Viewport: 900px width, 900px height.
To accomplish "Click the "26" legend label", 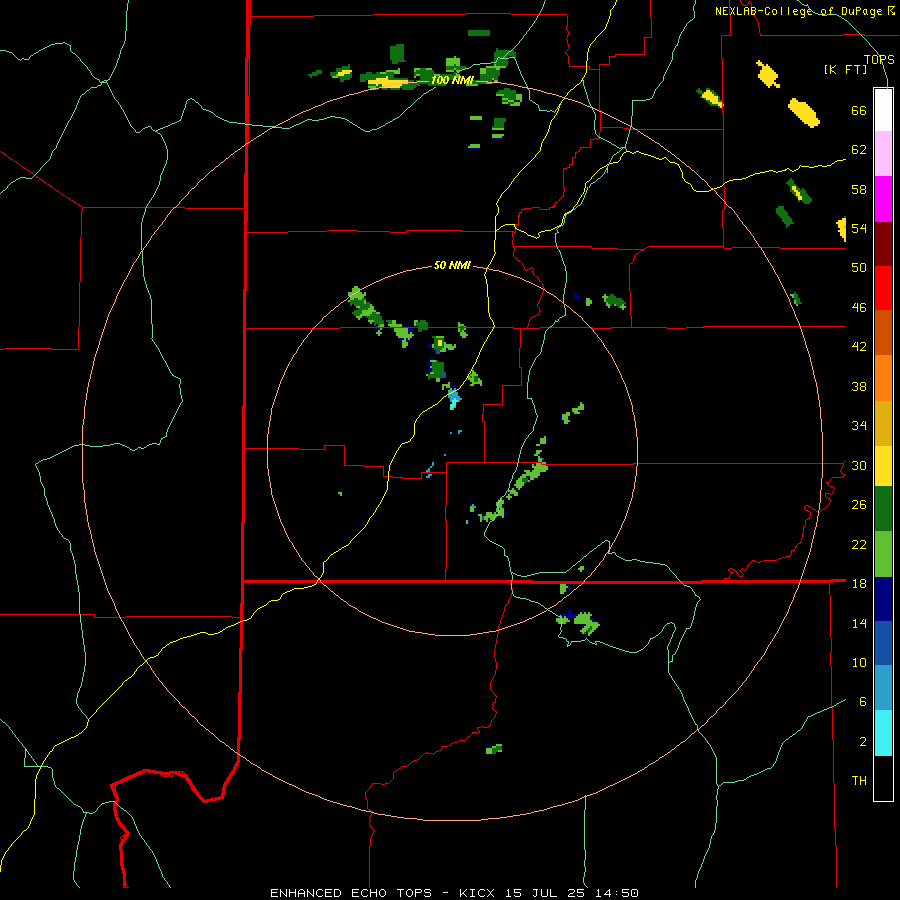I will [859, 505].
